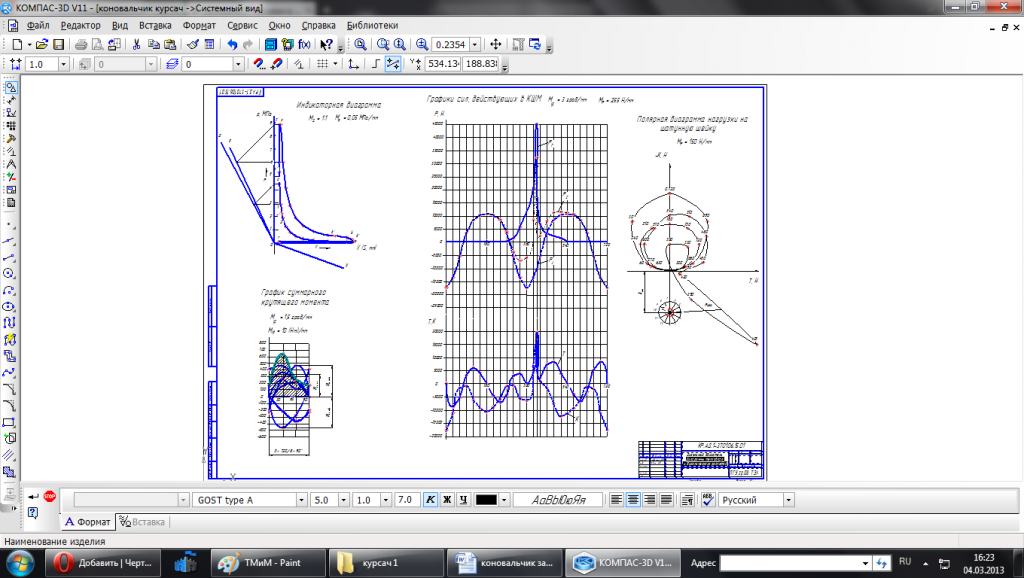
Task: Open the Редактор menu
Action: coord(80,25)
